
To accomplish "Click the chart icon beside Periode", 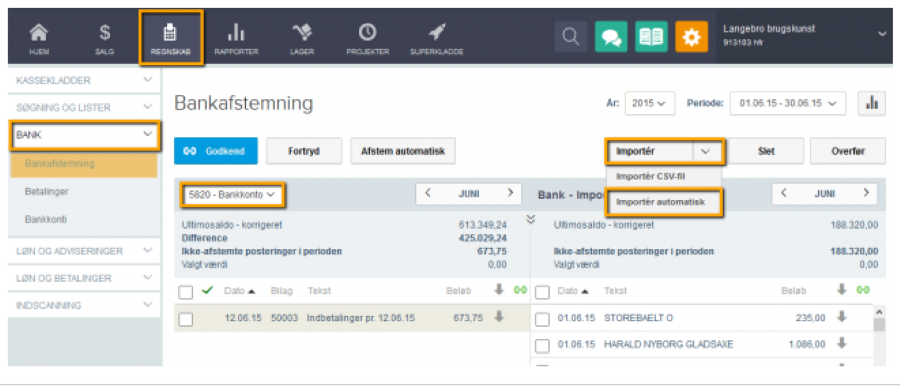I will 872,103.
